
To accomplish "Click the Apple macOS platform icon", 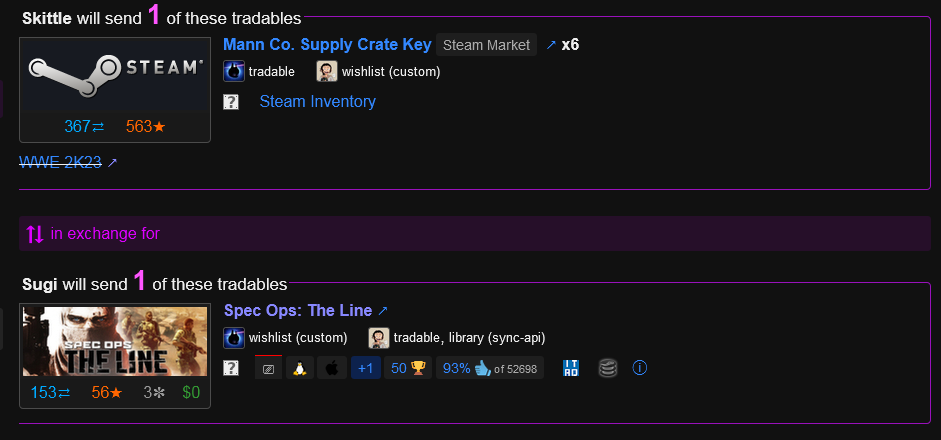I will pyautogui.click(x=332, y=368).
